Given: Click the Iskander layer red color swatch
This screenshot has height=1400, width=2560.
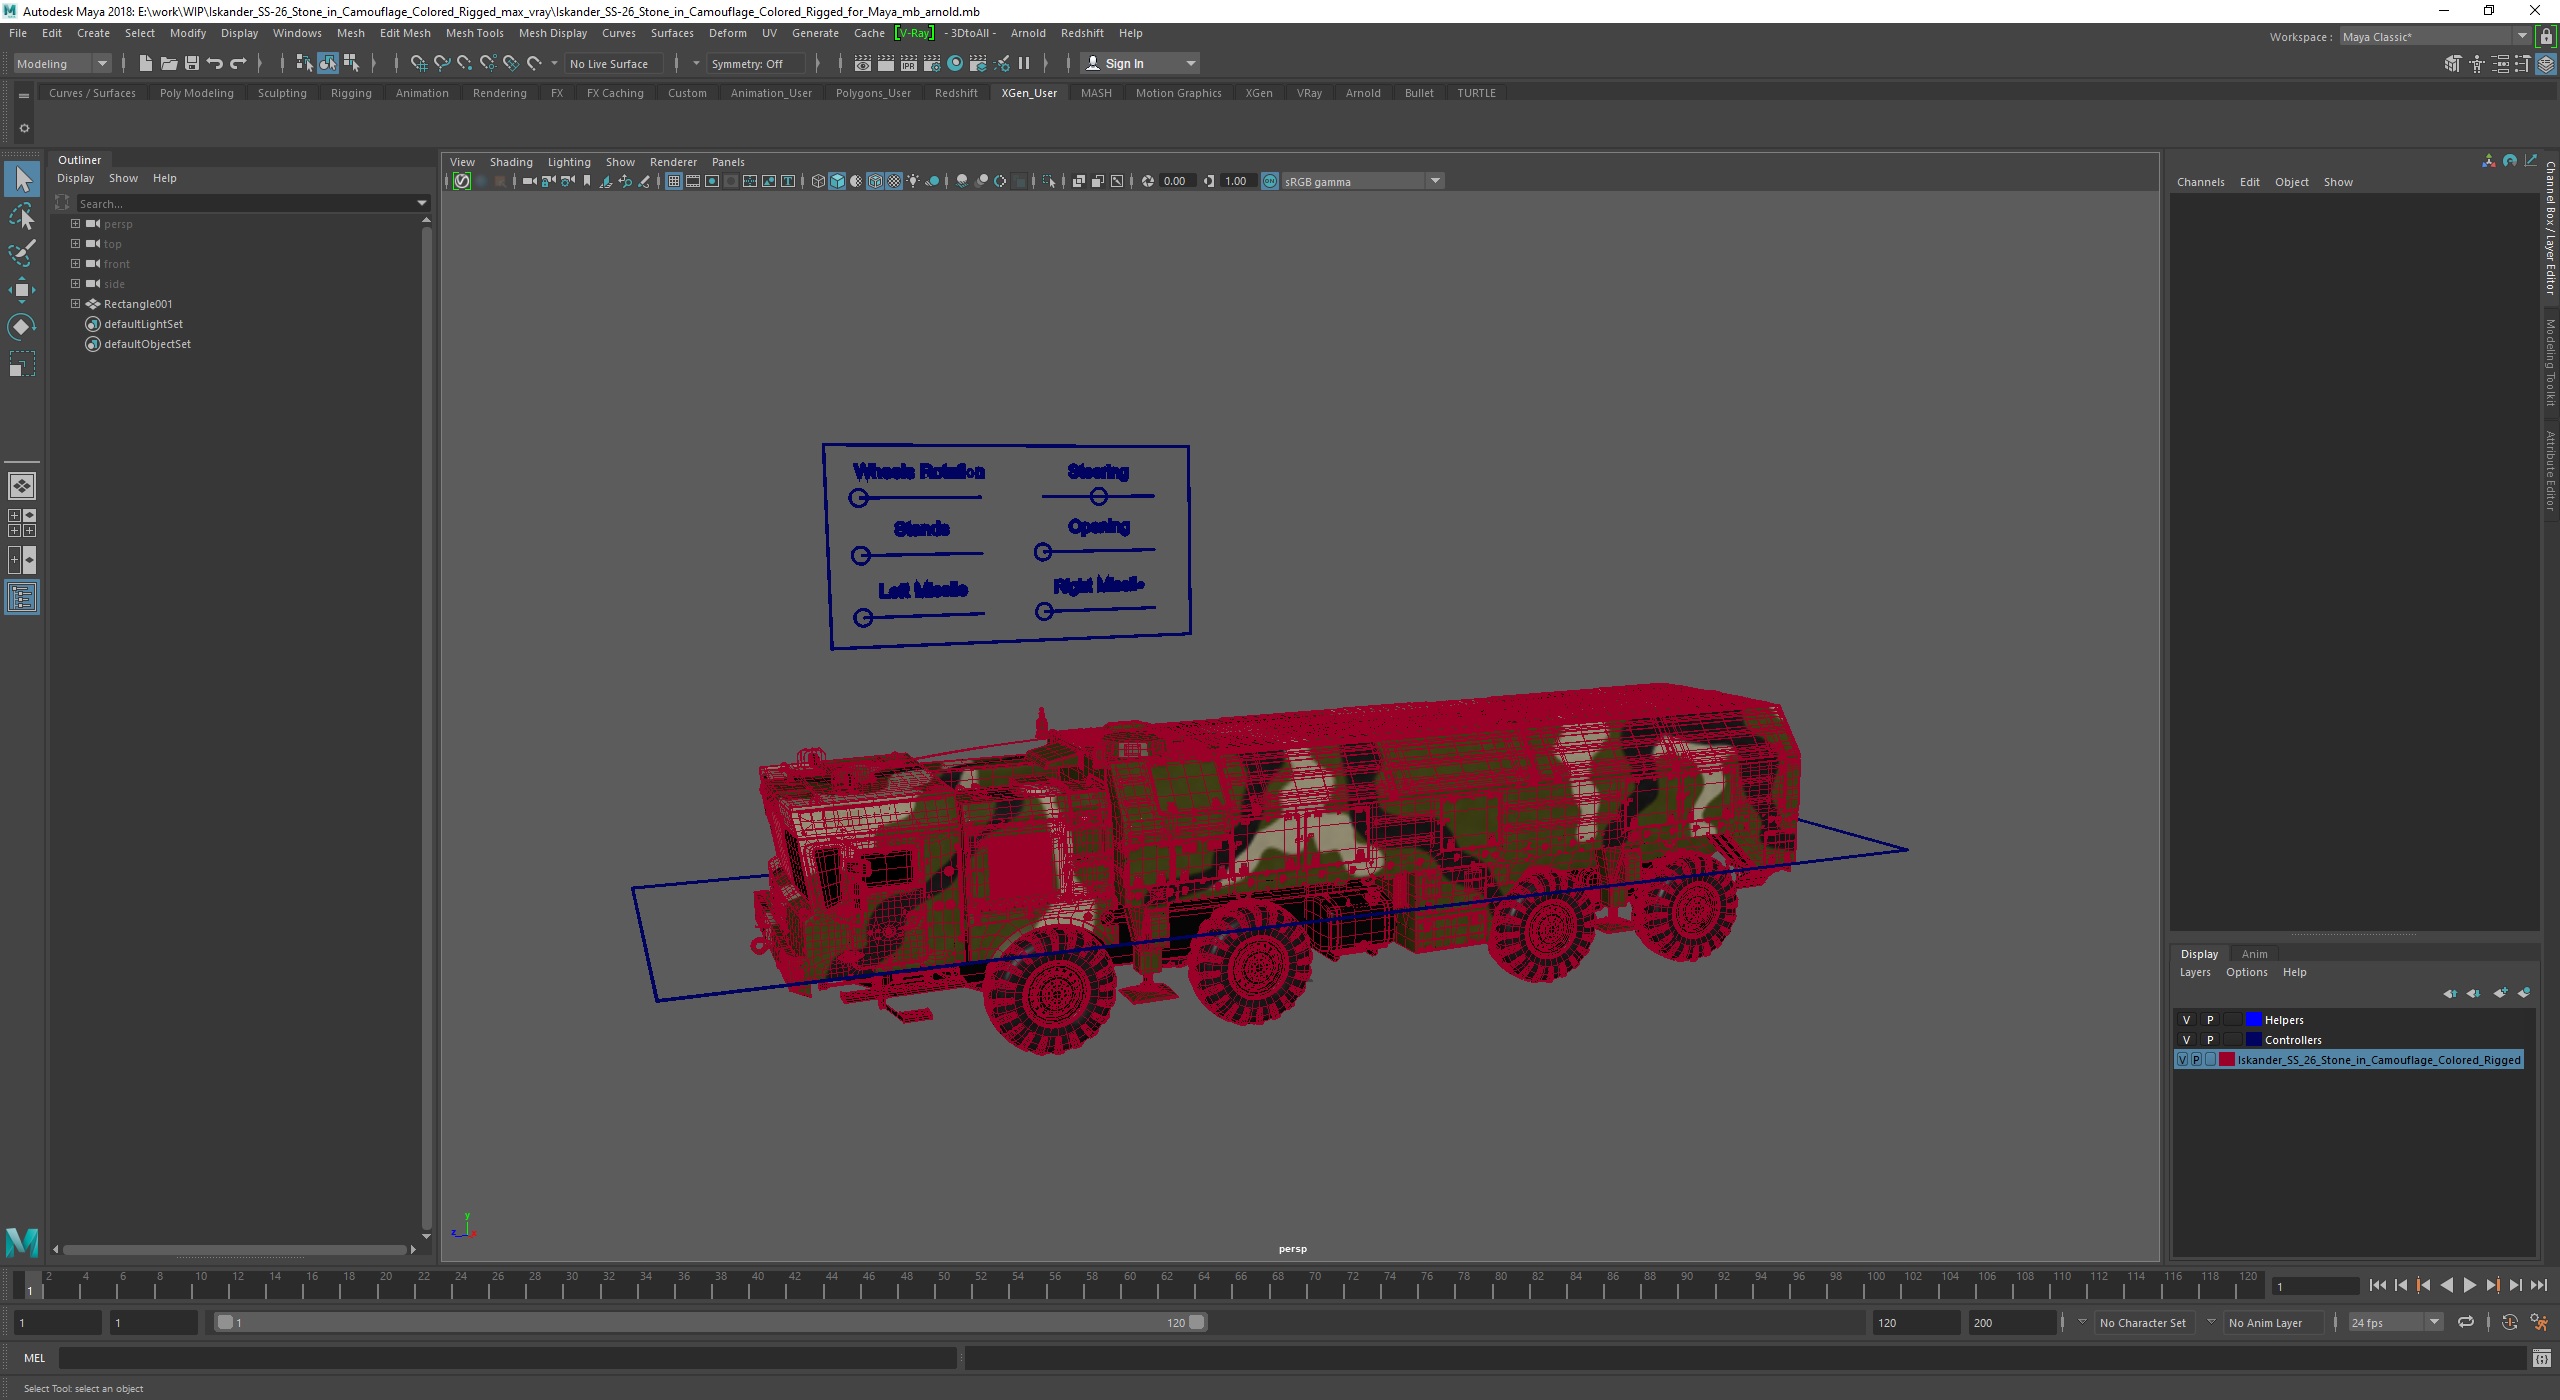Looking at the screenshot, I should (2227, 1060).
